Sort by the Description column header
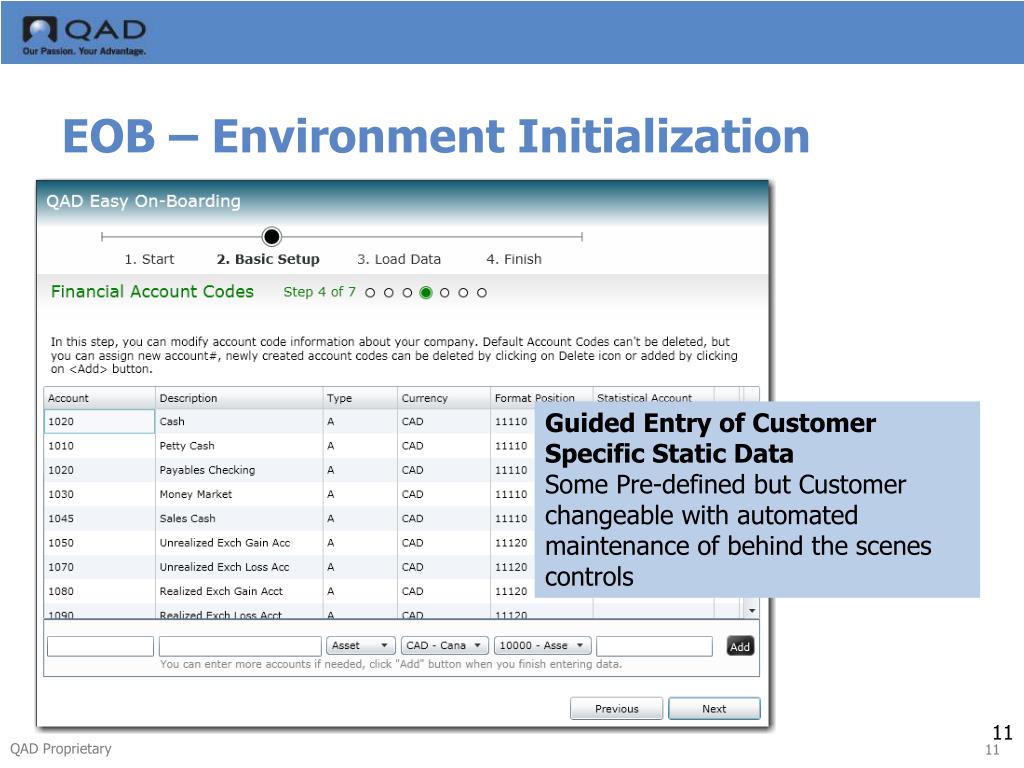1024x768 pixels. pos(239,398)
